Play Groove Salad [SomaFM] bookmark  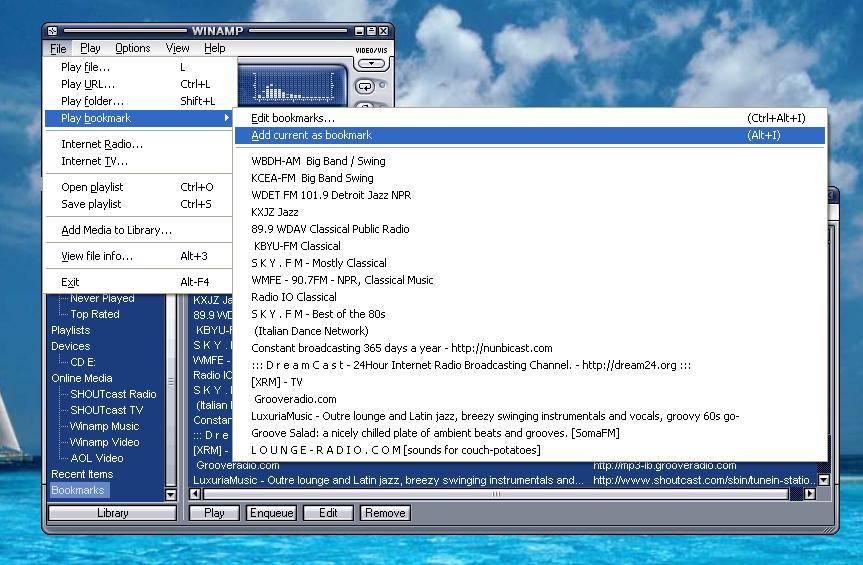(529, 434)
